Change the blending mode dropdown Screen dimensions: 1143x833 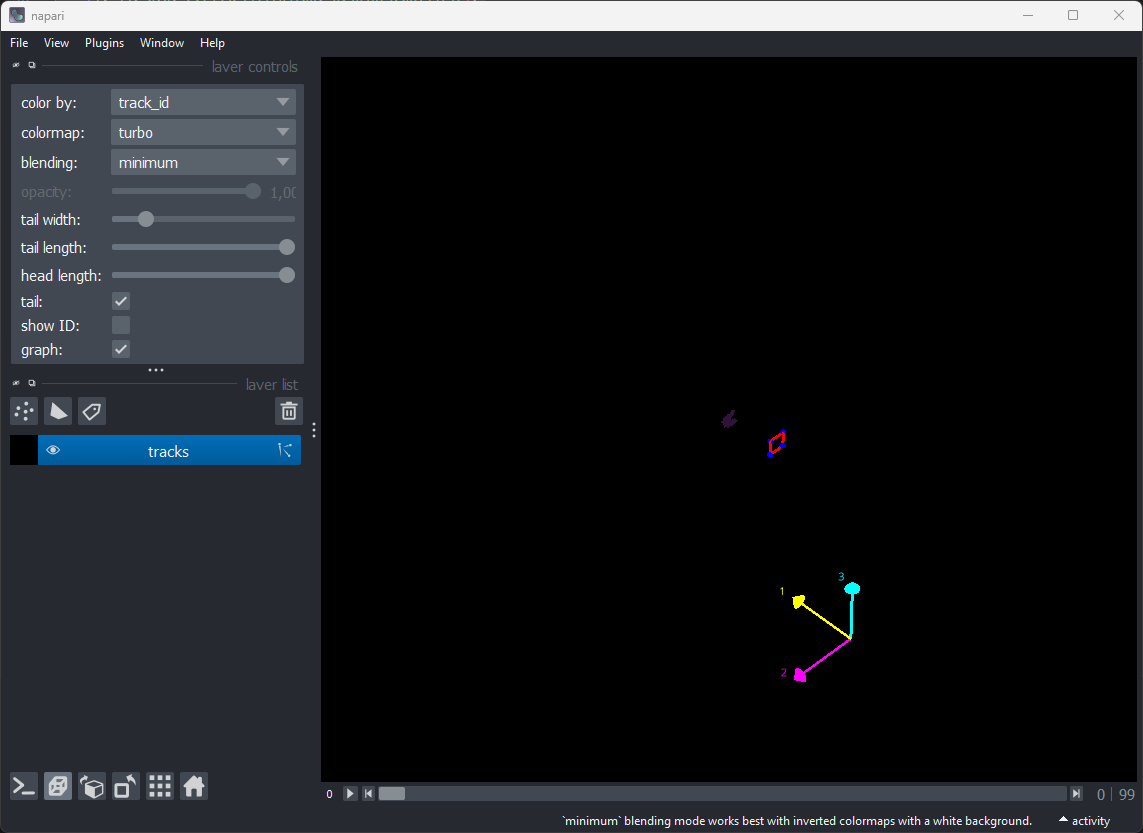point(203,161)
